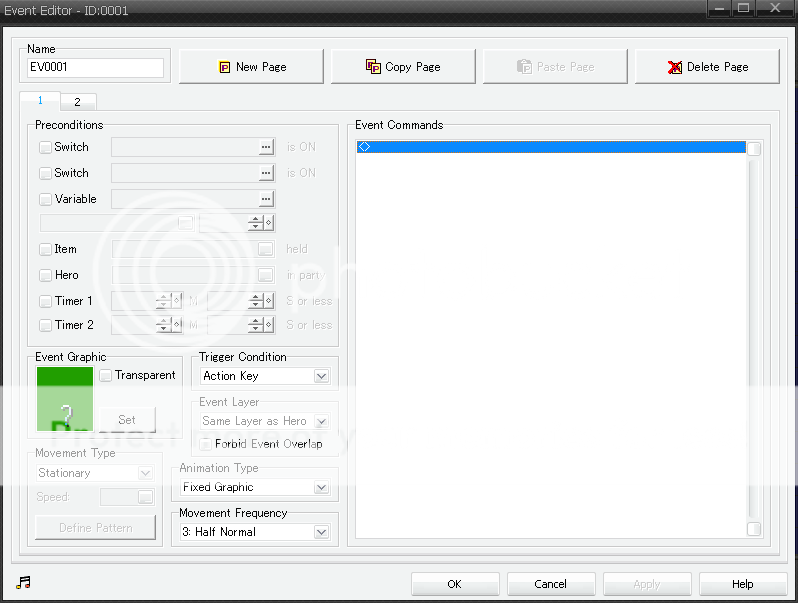Check the Hero precondition checkbox
Screen dimensions: 798x603
point(45,275)
